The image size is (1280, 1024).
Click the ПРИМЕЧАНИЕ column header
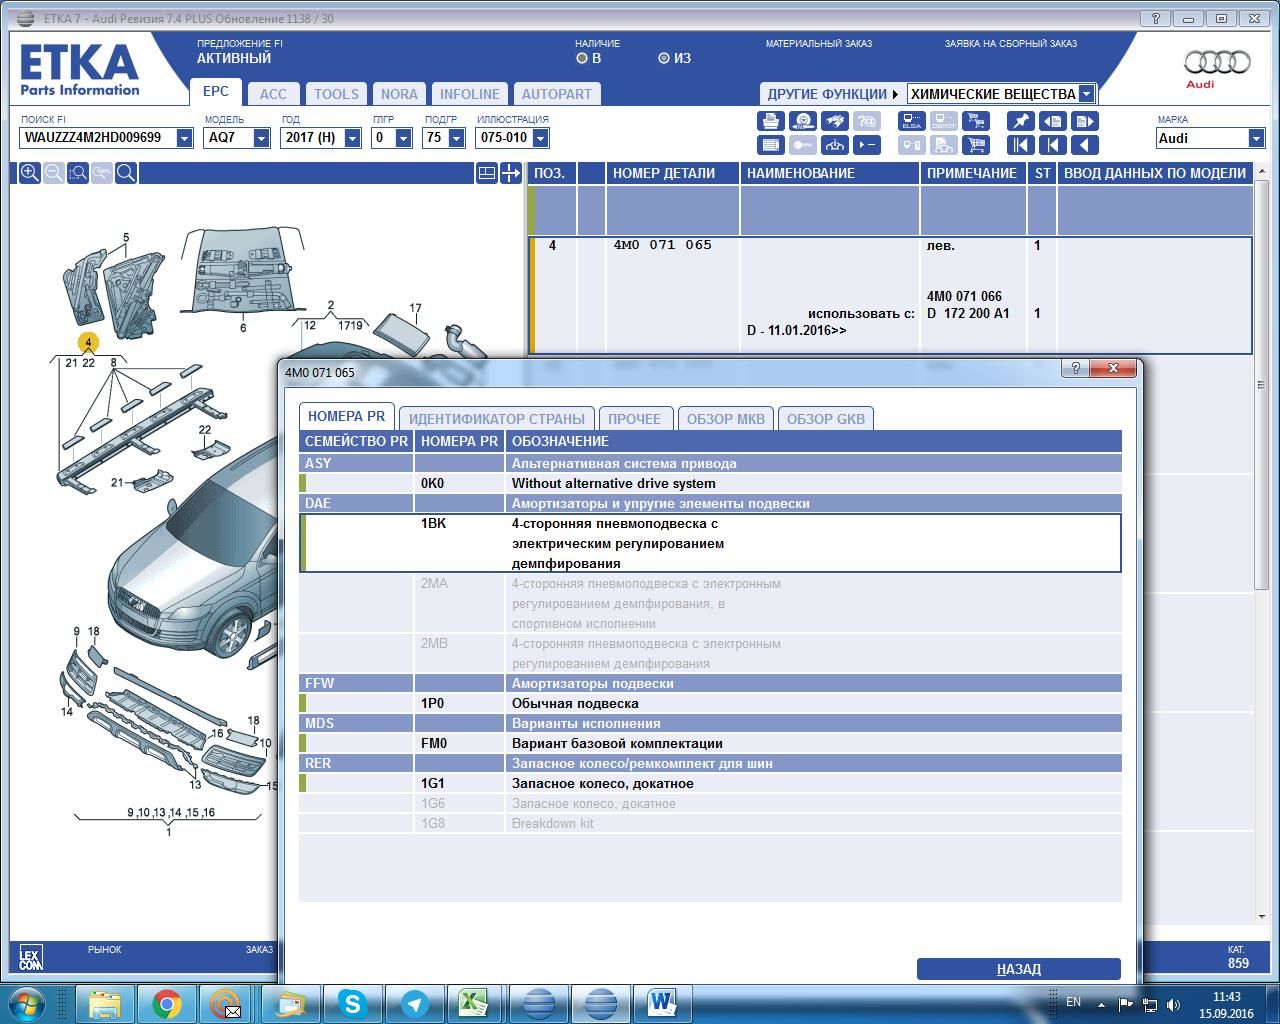click(x=973, y=173)
